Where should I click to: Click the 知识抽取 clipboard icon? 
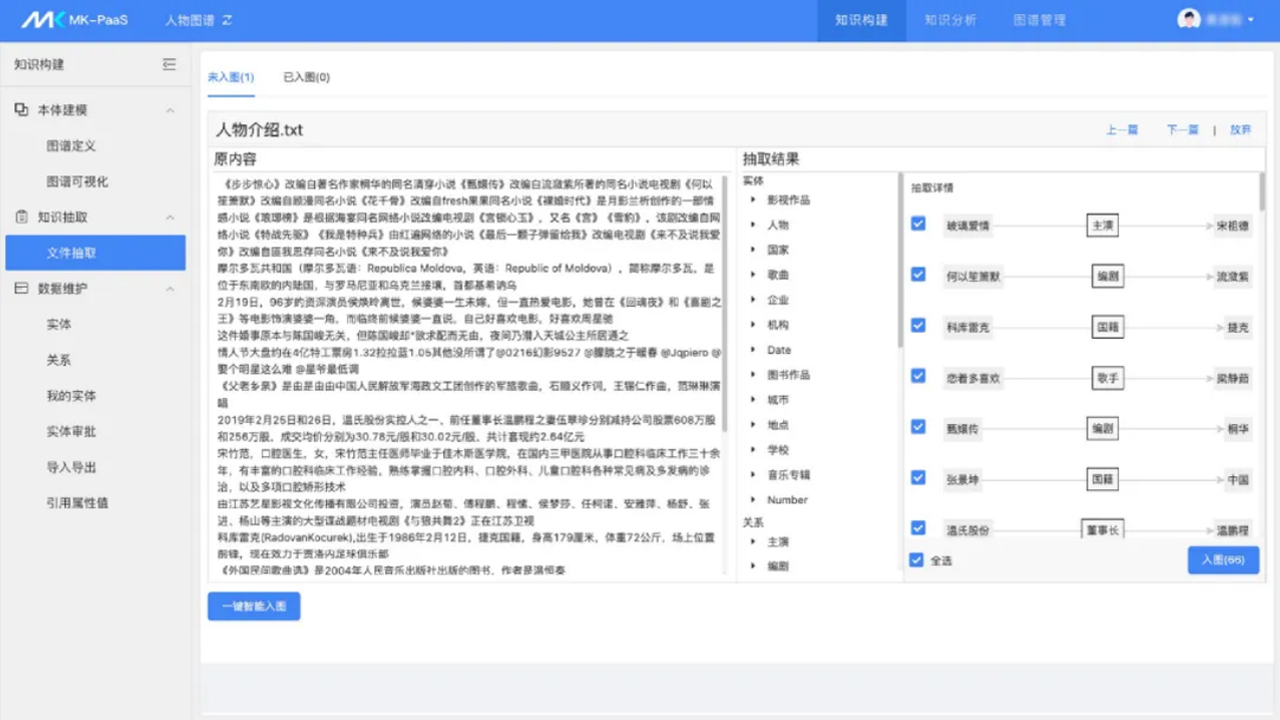coord(22,217)
